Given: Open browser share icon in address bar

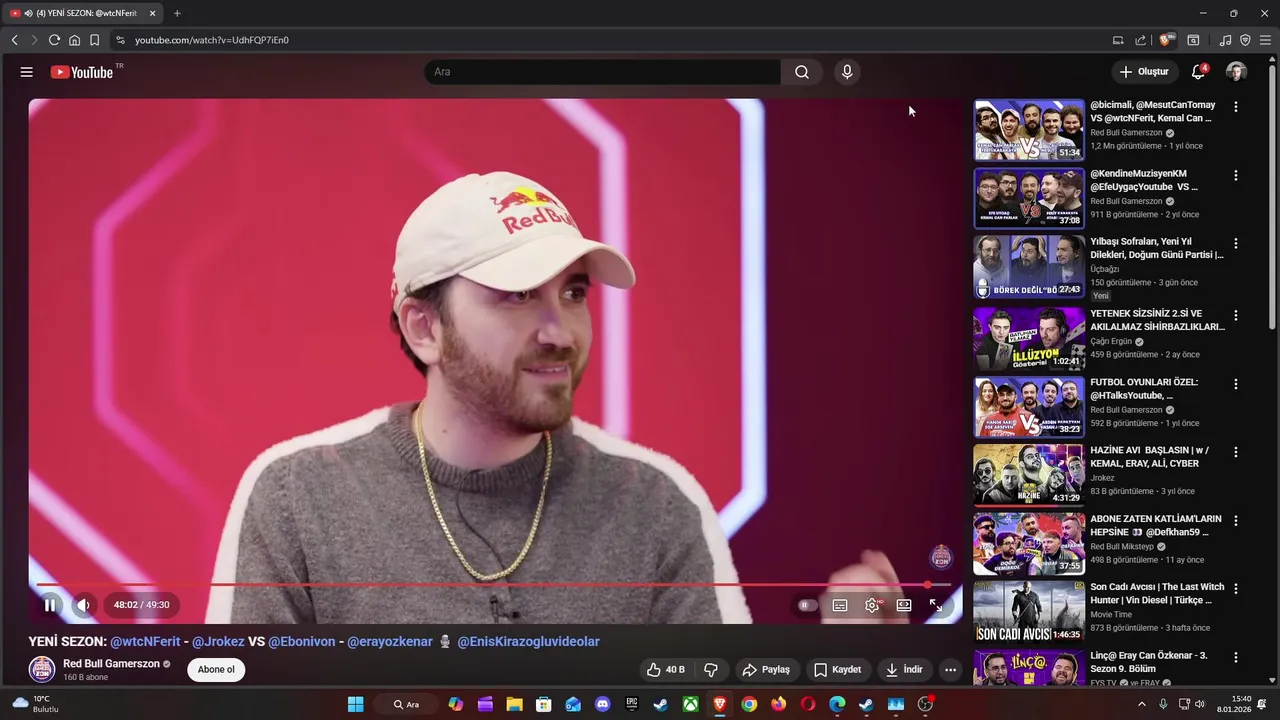Looking at the screenshot, I should coord(1141,40).
